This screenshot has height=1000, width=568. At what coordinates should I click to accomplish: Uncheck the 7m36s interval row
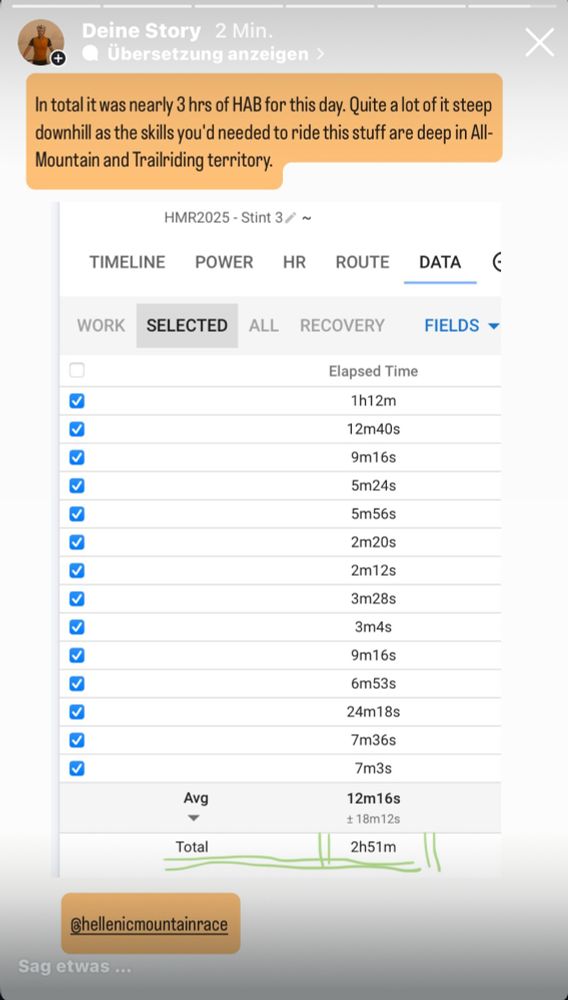tap(76, 740)
